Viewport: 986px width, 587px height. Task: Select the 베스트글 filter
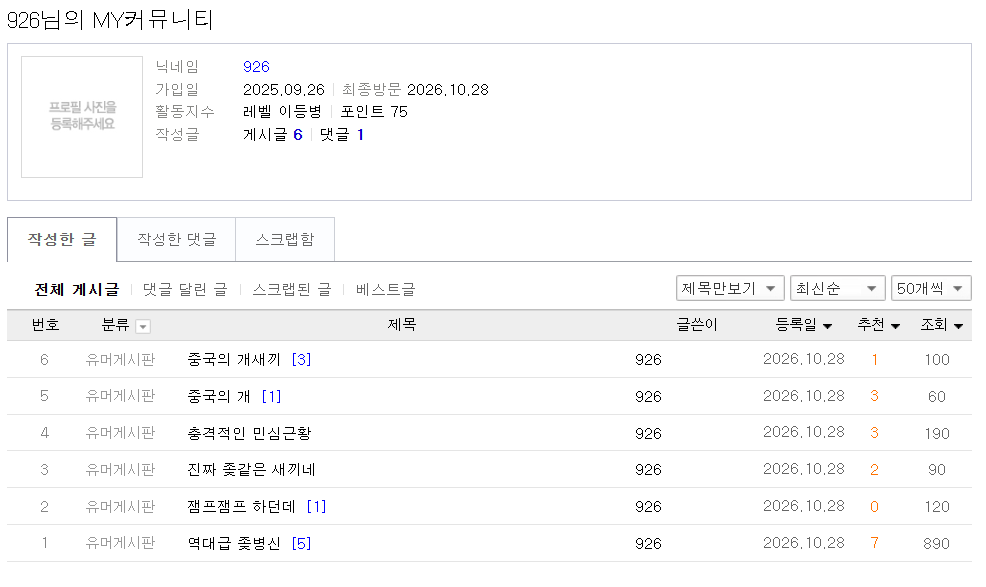[x=385, y=289]
